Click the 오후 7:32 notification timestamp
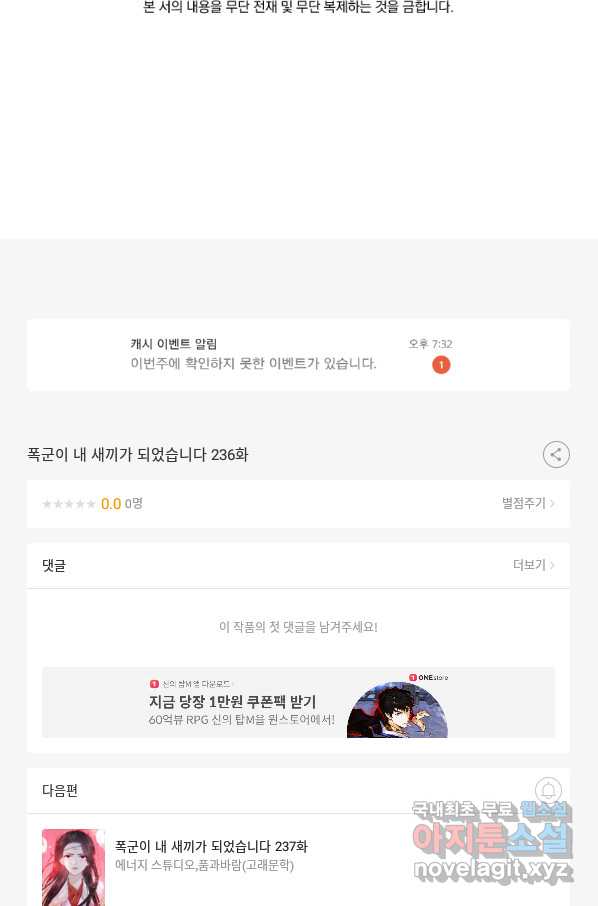 coord(430,344)
